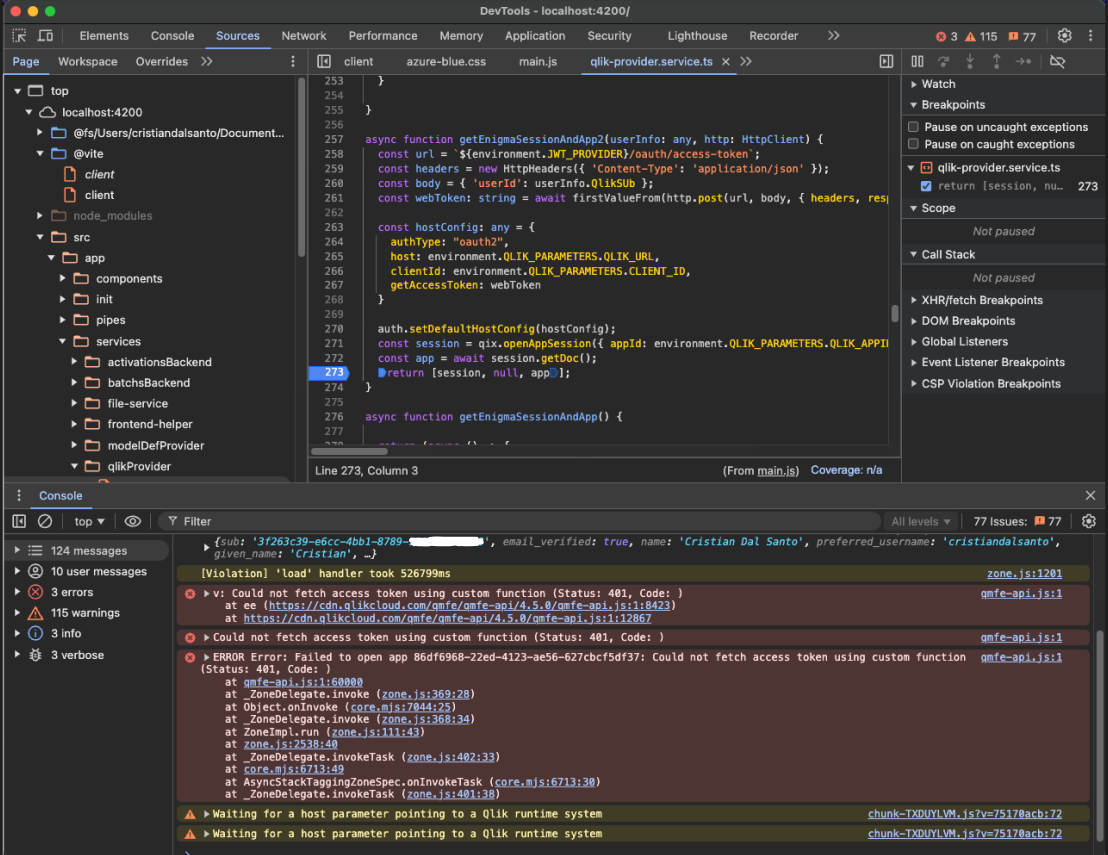Open DevTools settings gear icon
This screenshot has width=1108, height=855.
point(1065,36)
